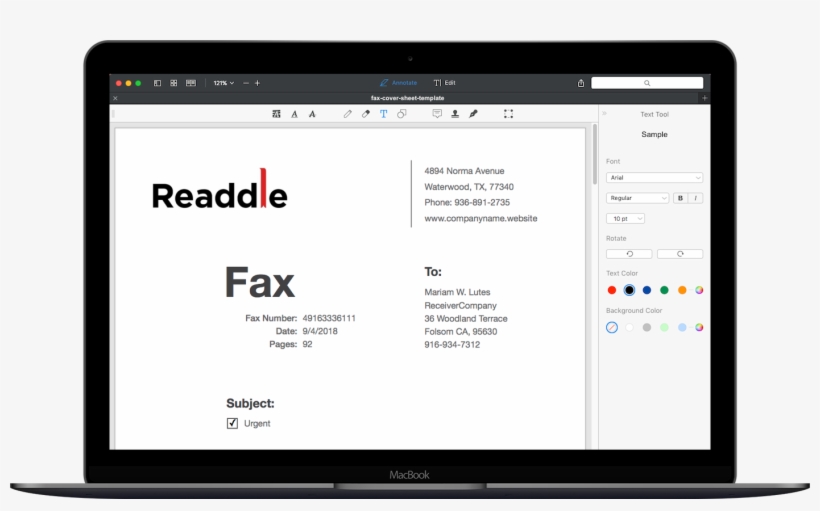Click the 36 Woodland Terrace line
Viewport: 820px width, 511px height.
(465, 319)
